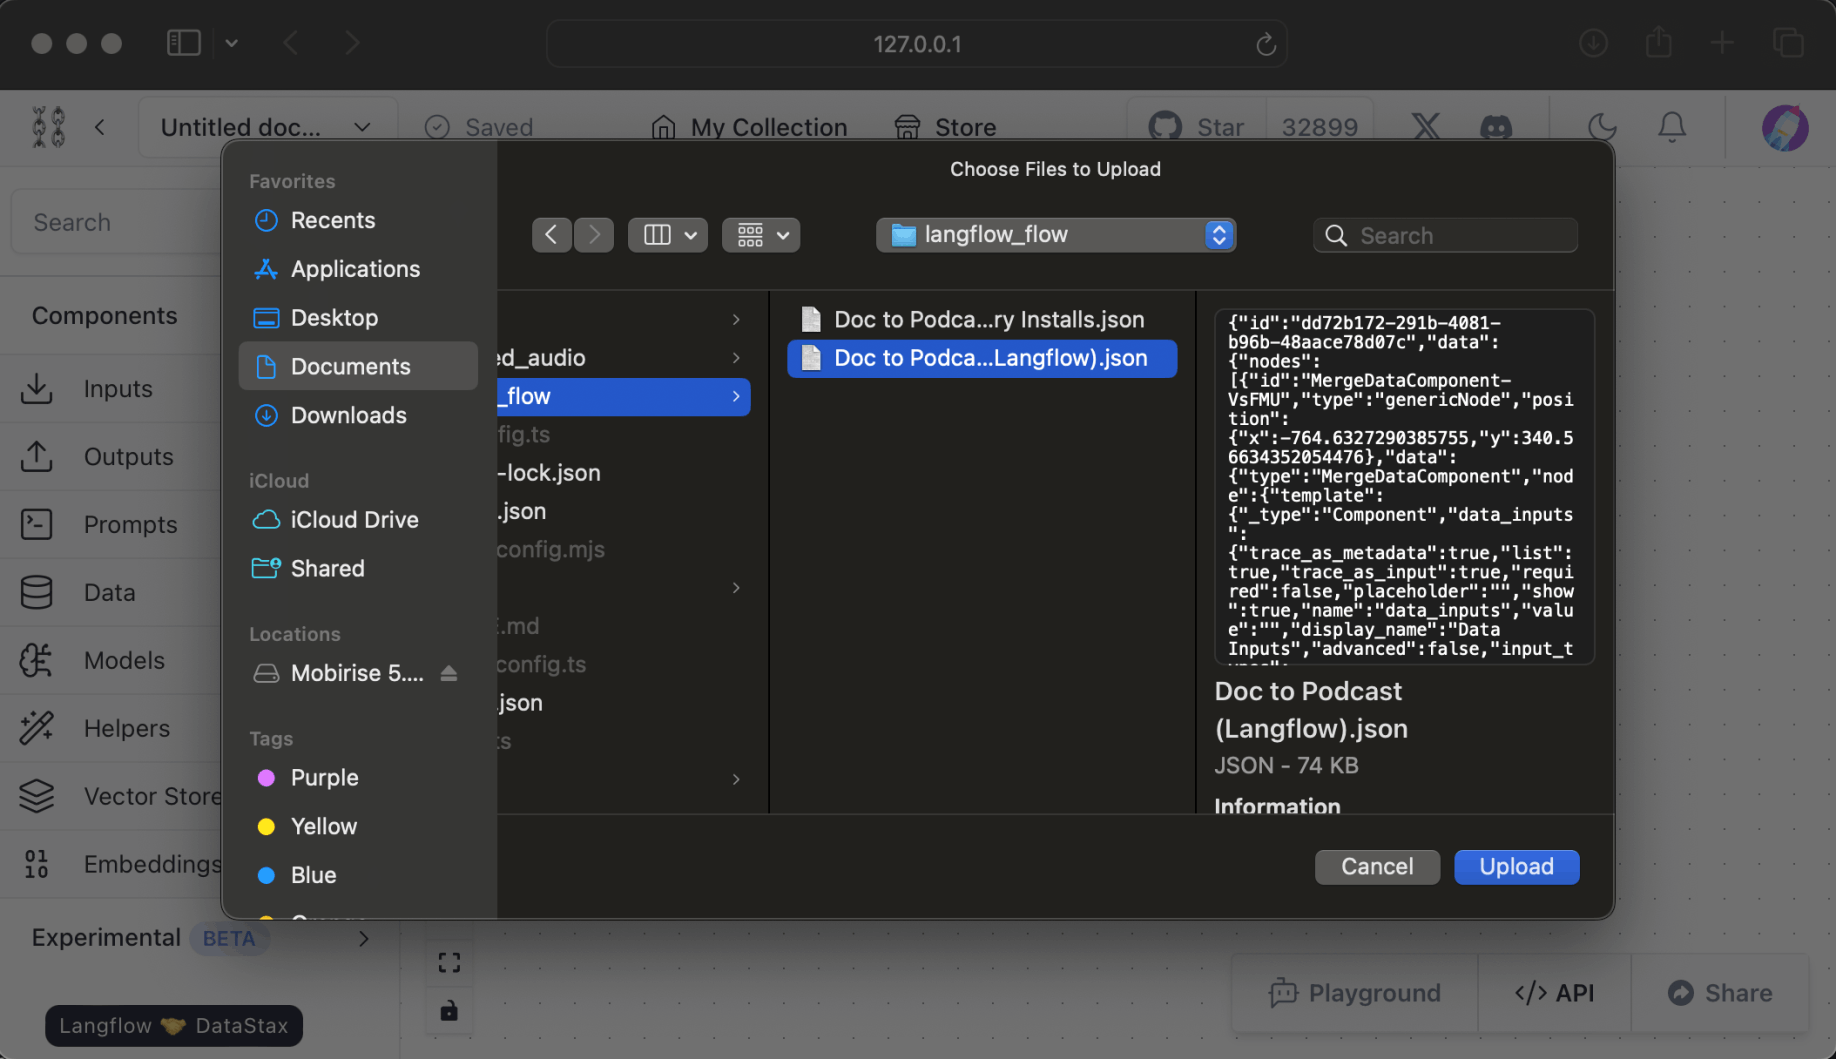The height and width of the screenshot is (1059, 1836).
Task: Eject the Mobirise volume
Action: coord(449,673)
